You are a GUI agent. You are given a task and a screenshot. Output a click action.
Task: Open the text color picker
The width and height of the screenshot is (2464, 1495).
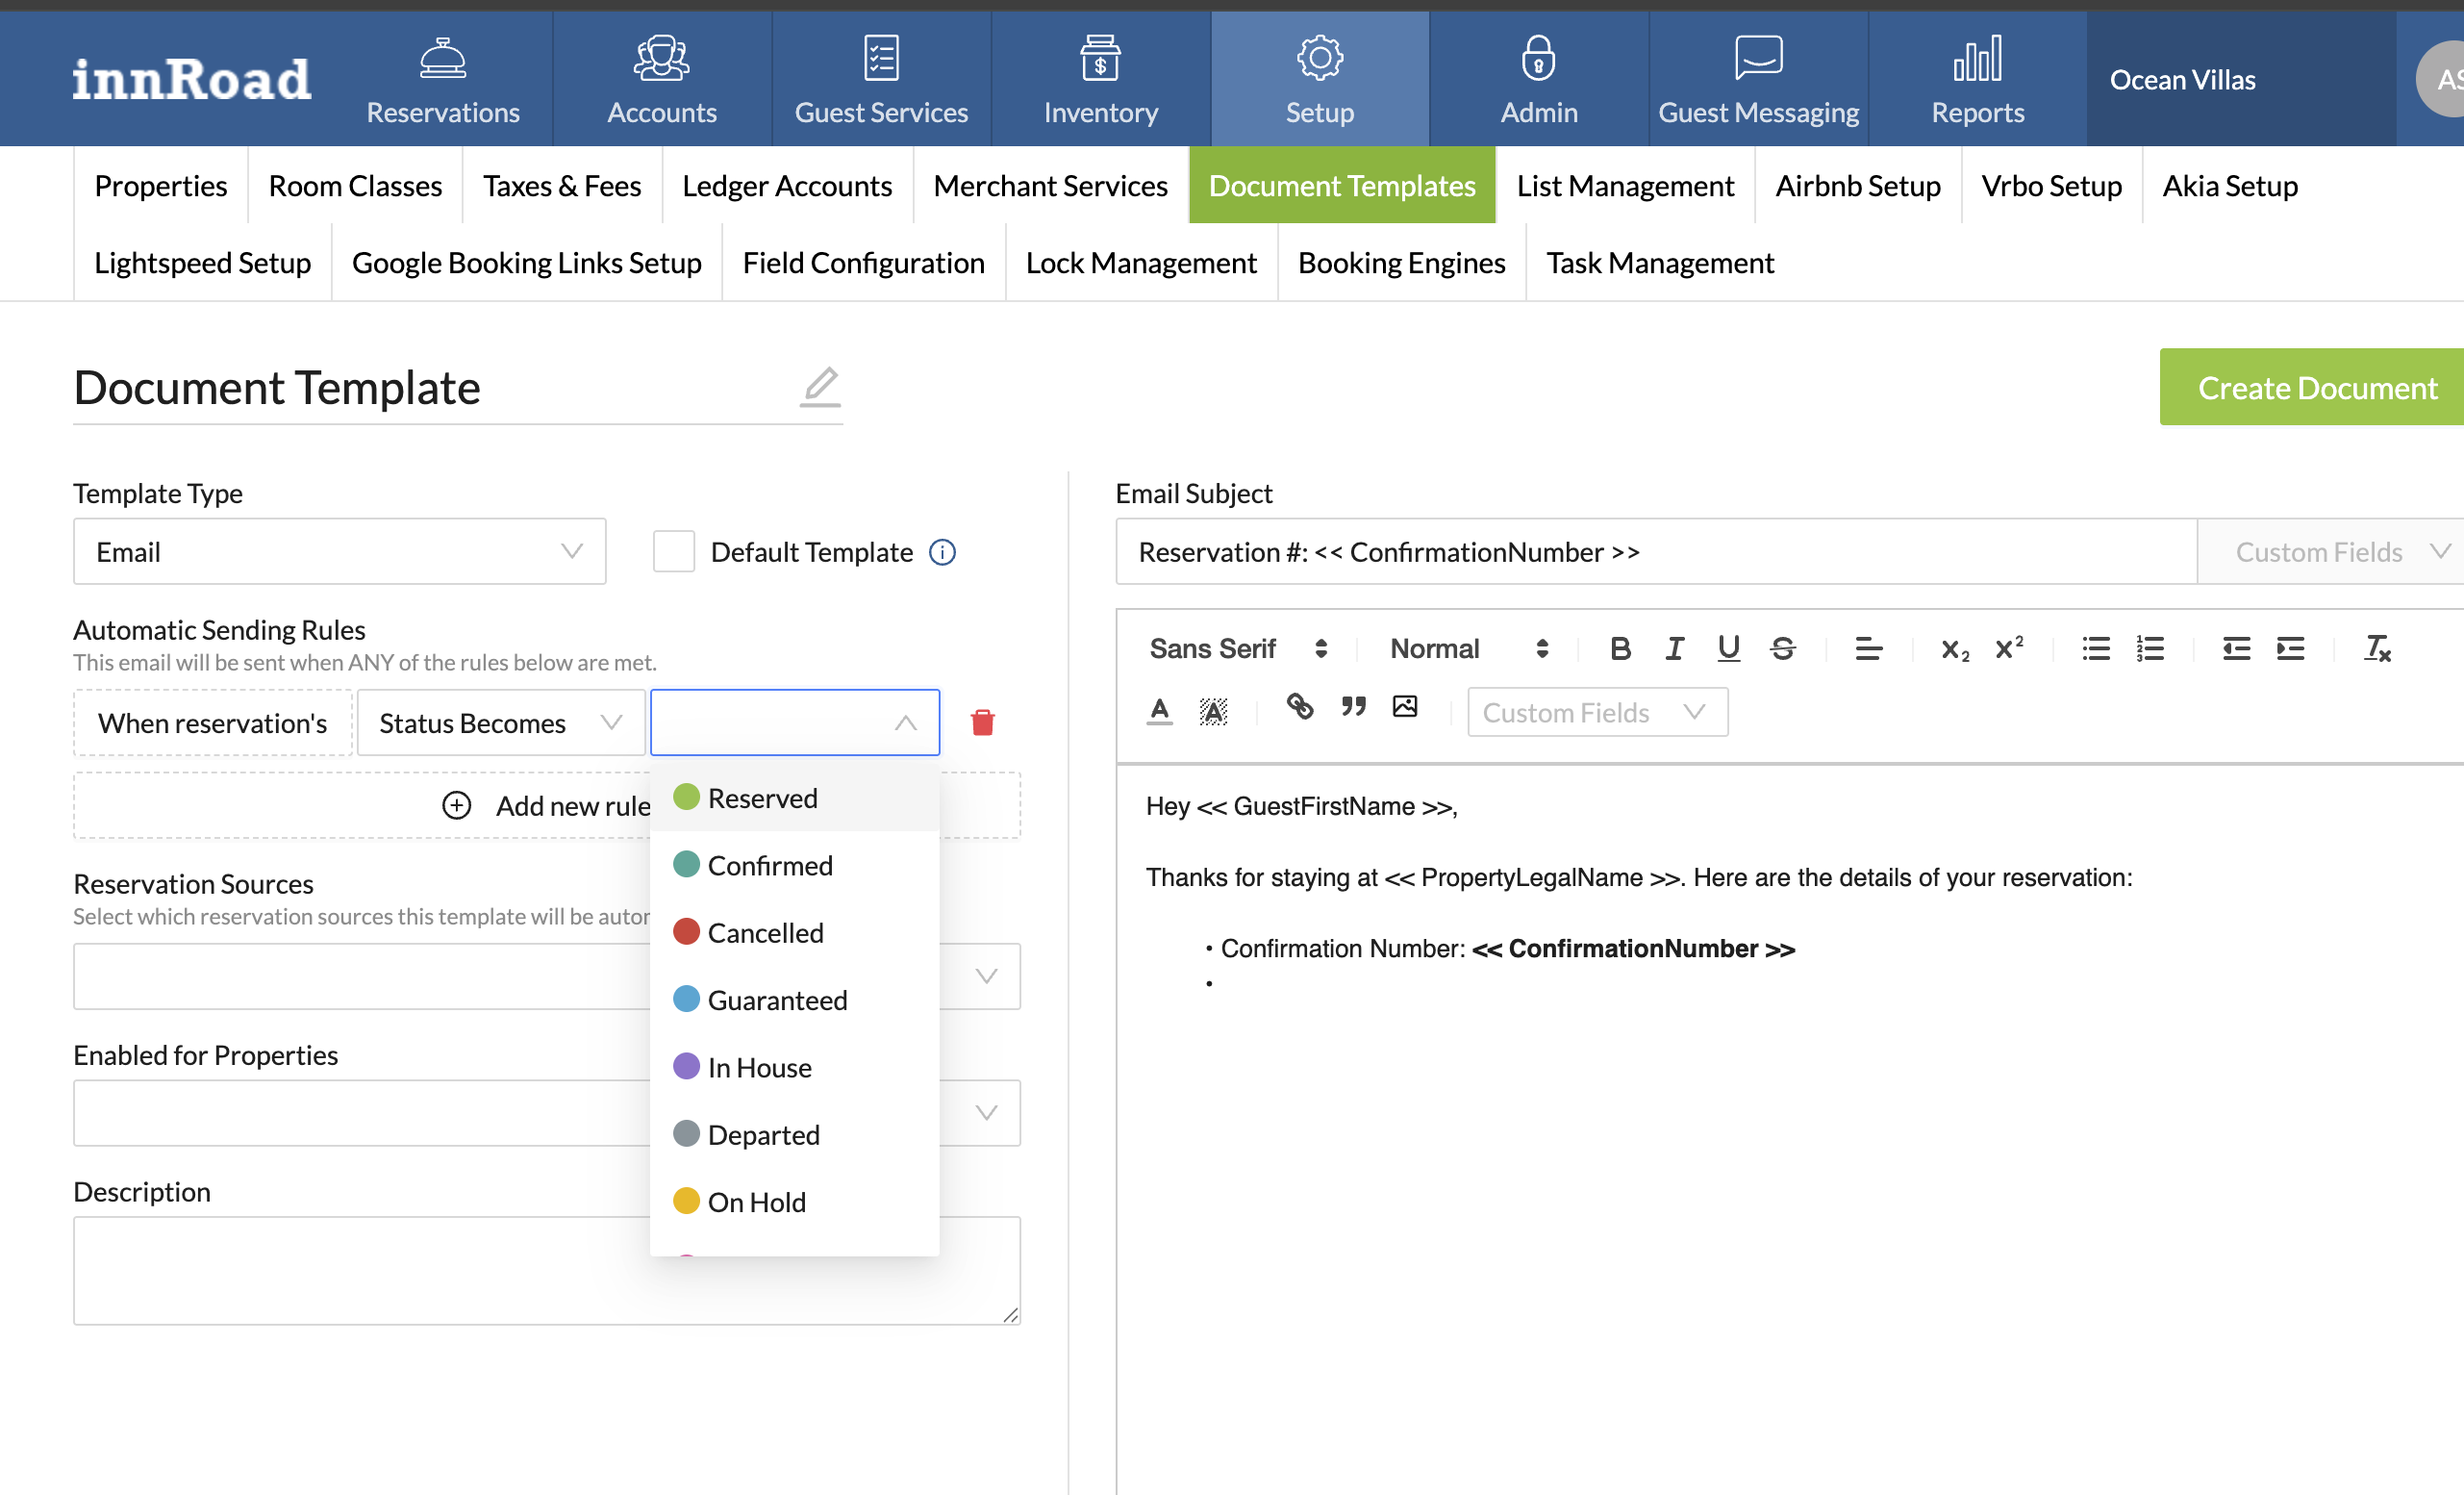pos(1159,710)
